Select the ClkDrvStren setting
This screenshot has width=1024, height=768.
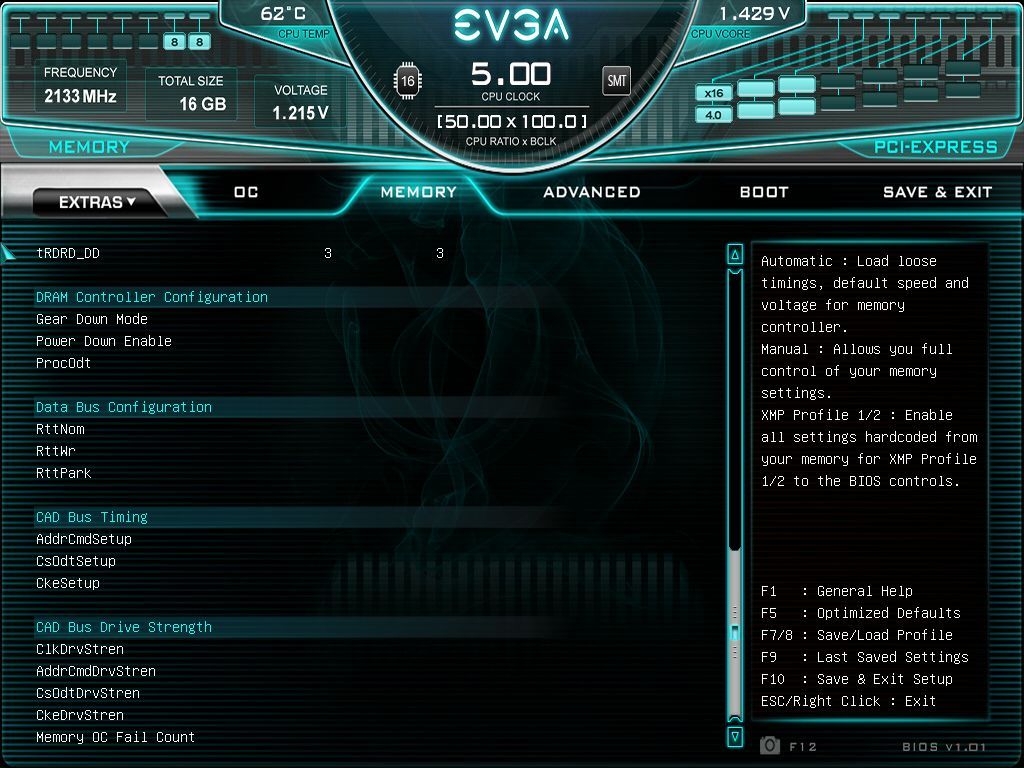click(80, 649)
